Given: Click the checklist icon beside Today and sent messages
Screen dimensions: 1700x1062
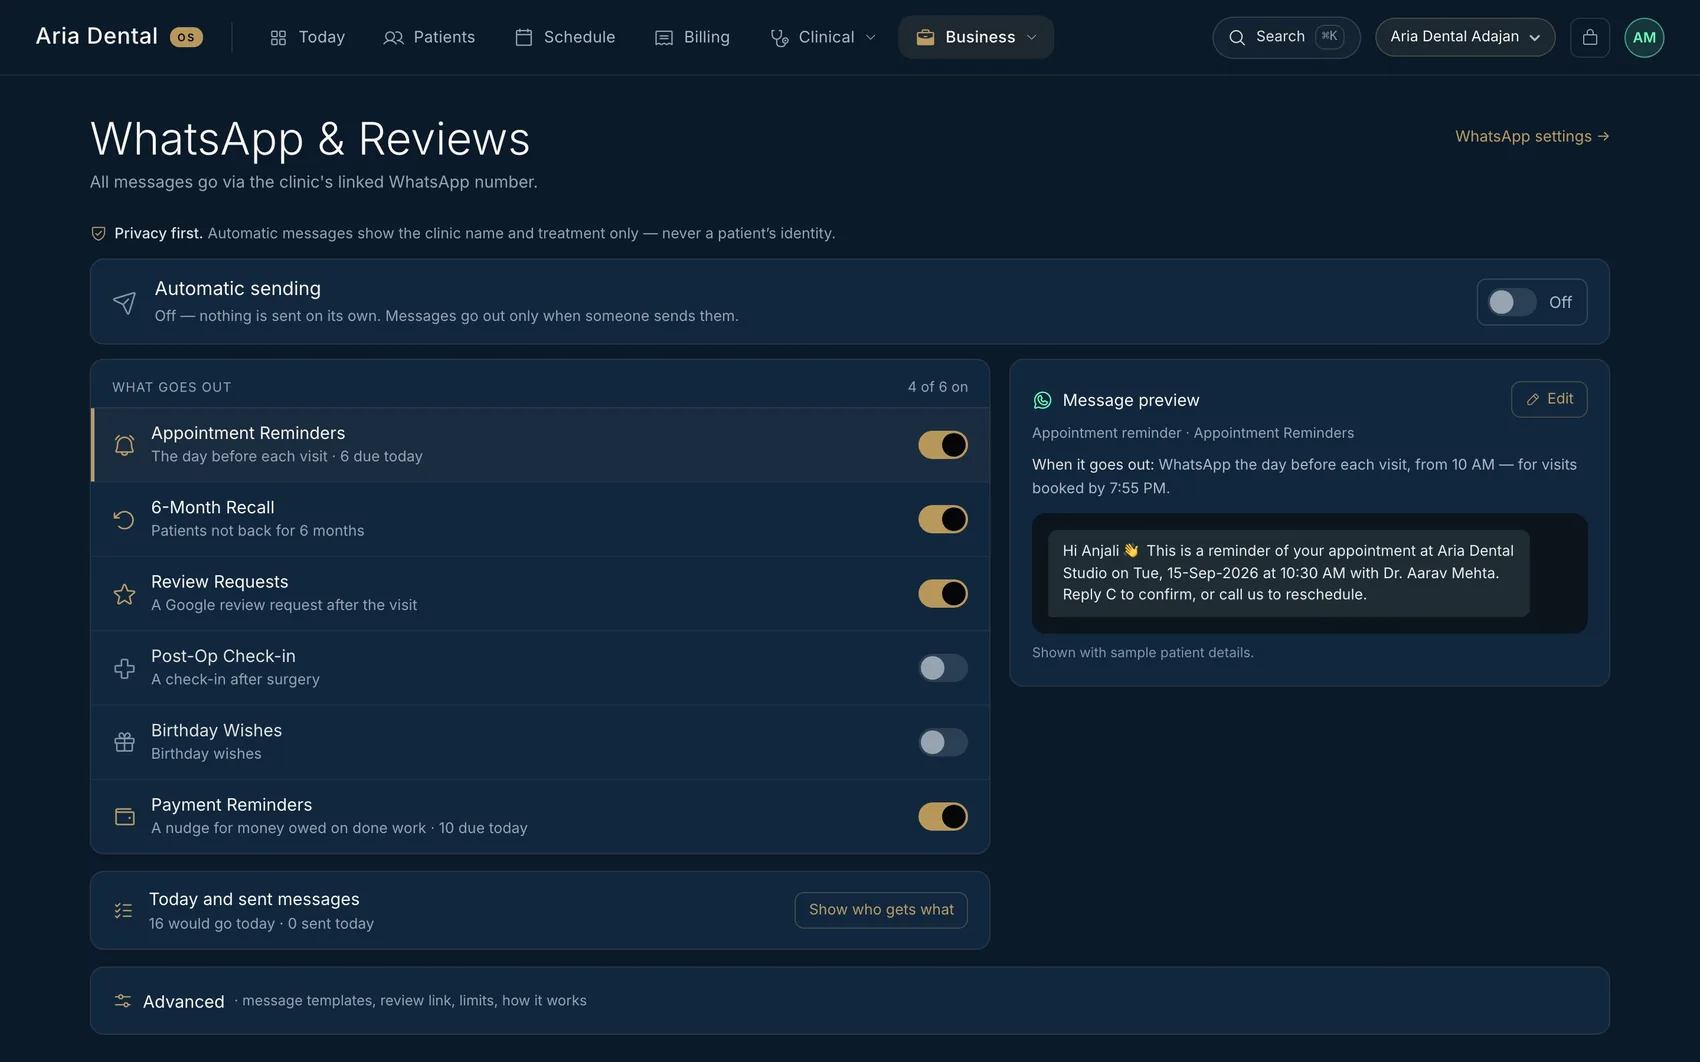Looking at the screenshot, I should click(x=123, y=910).
